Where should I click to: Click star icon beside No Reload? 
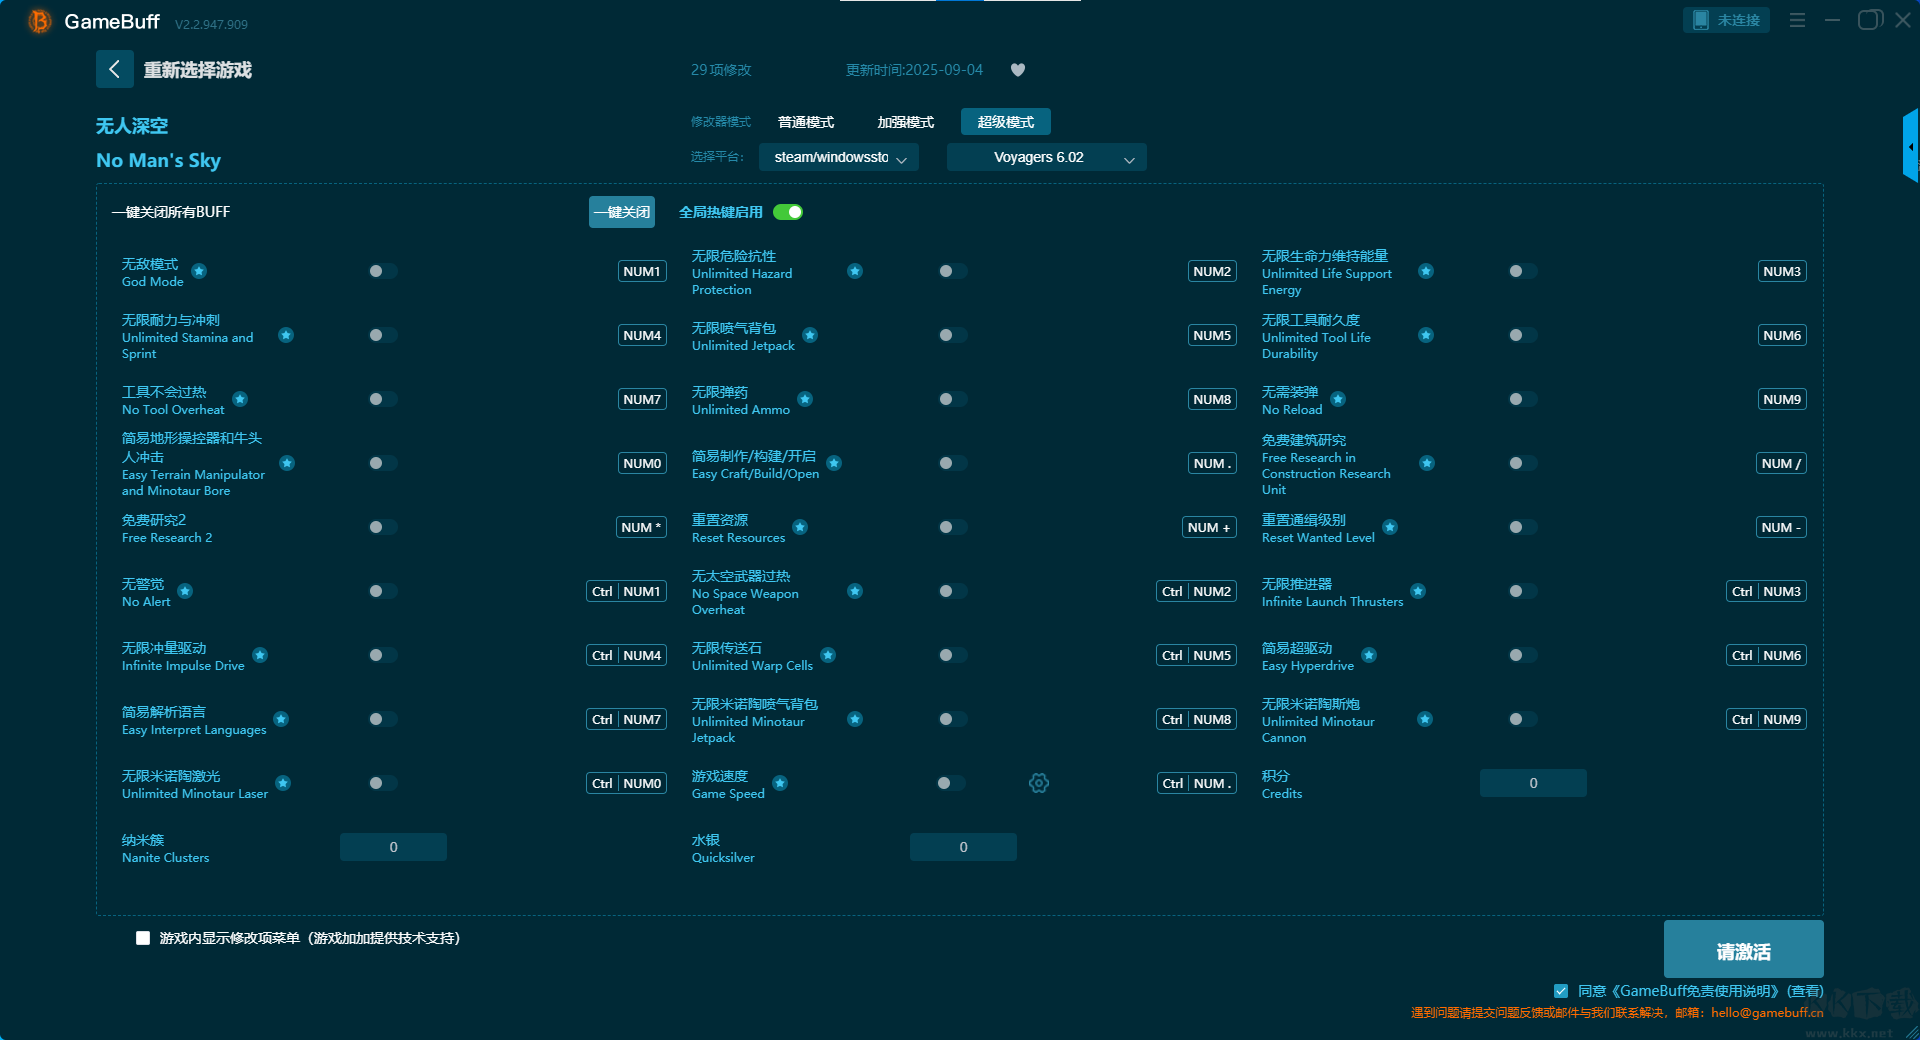pos(1338,399)
